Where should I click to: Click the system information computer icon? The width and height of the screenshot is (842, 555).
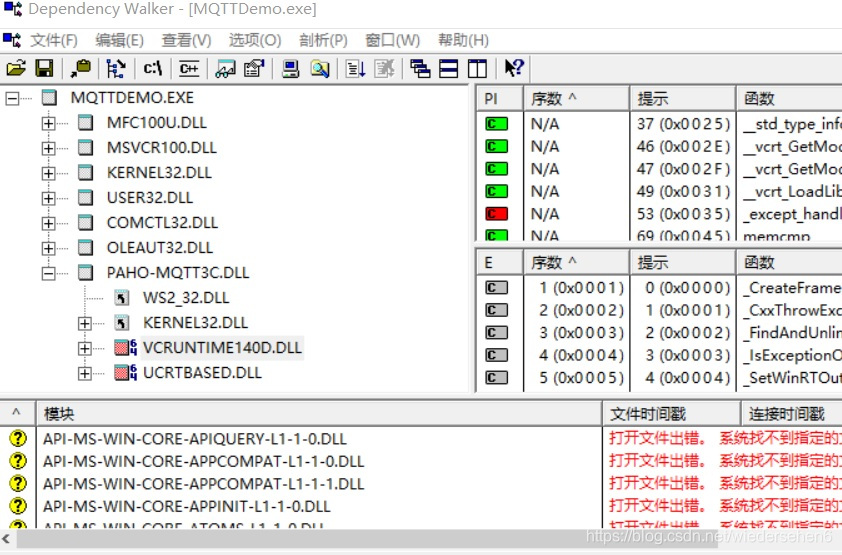291,69
